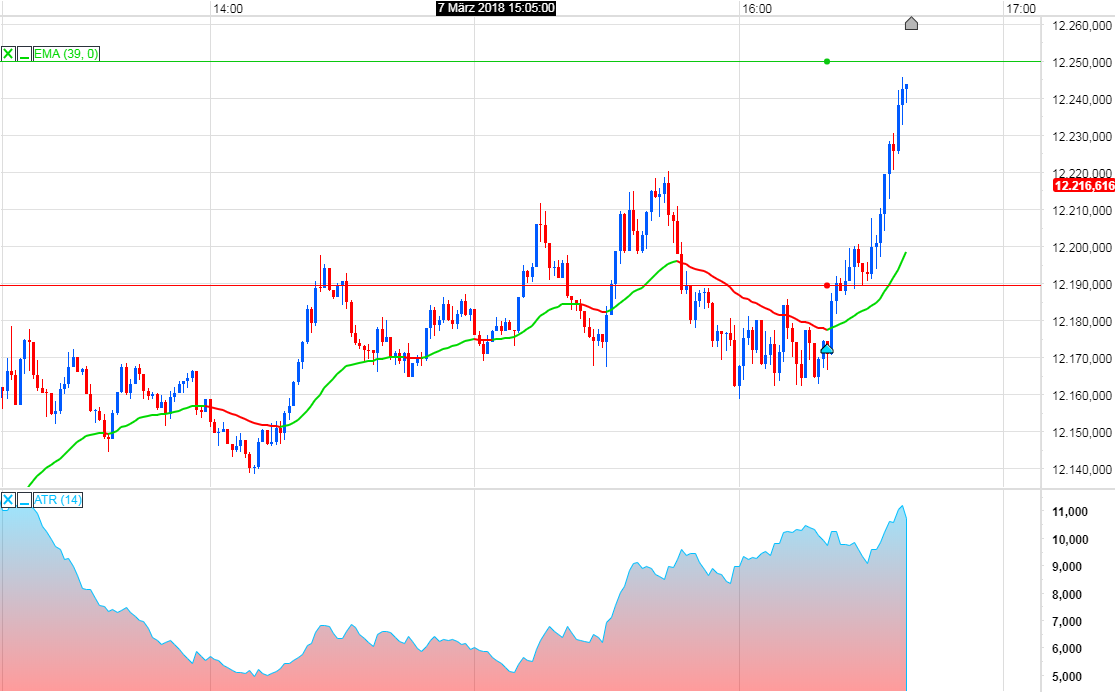Remove the ATR (14) indicator via its X icon
1115x697 pixels.
click(7, 500)
